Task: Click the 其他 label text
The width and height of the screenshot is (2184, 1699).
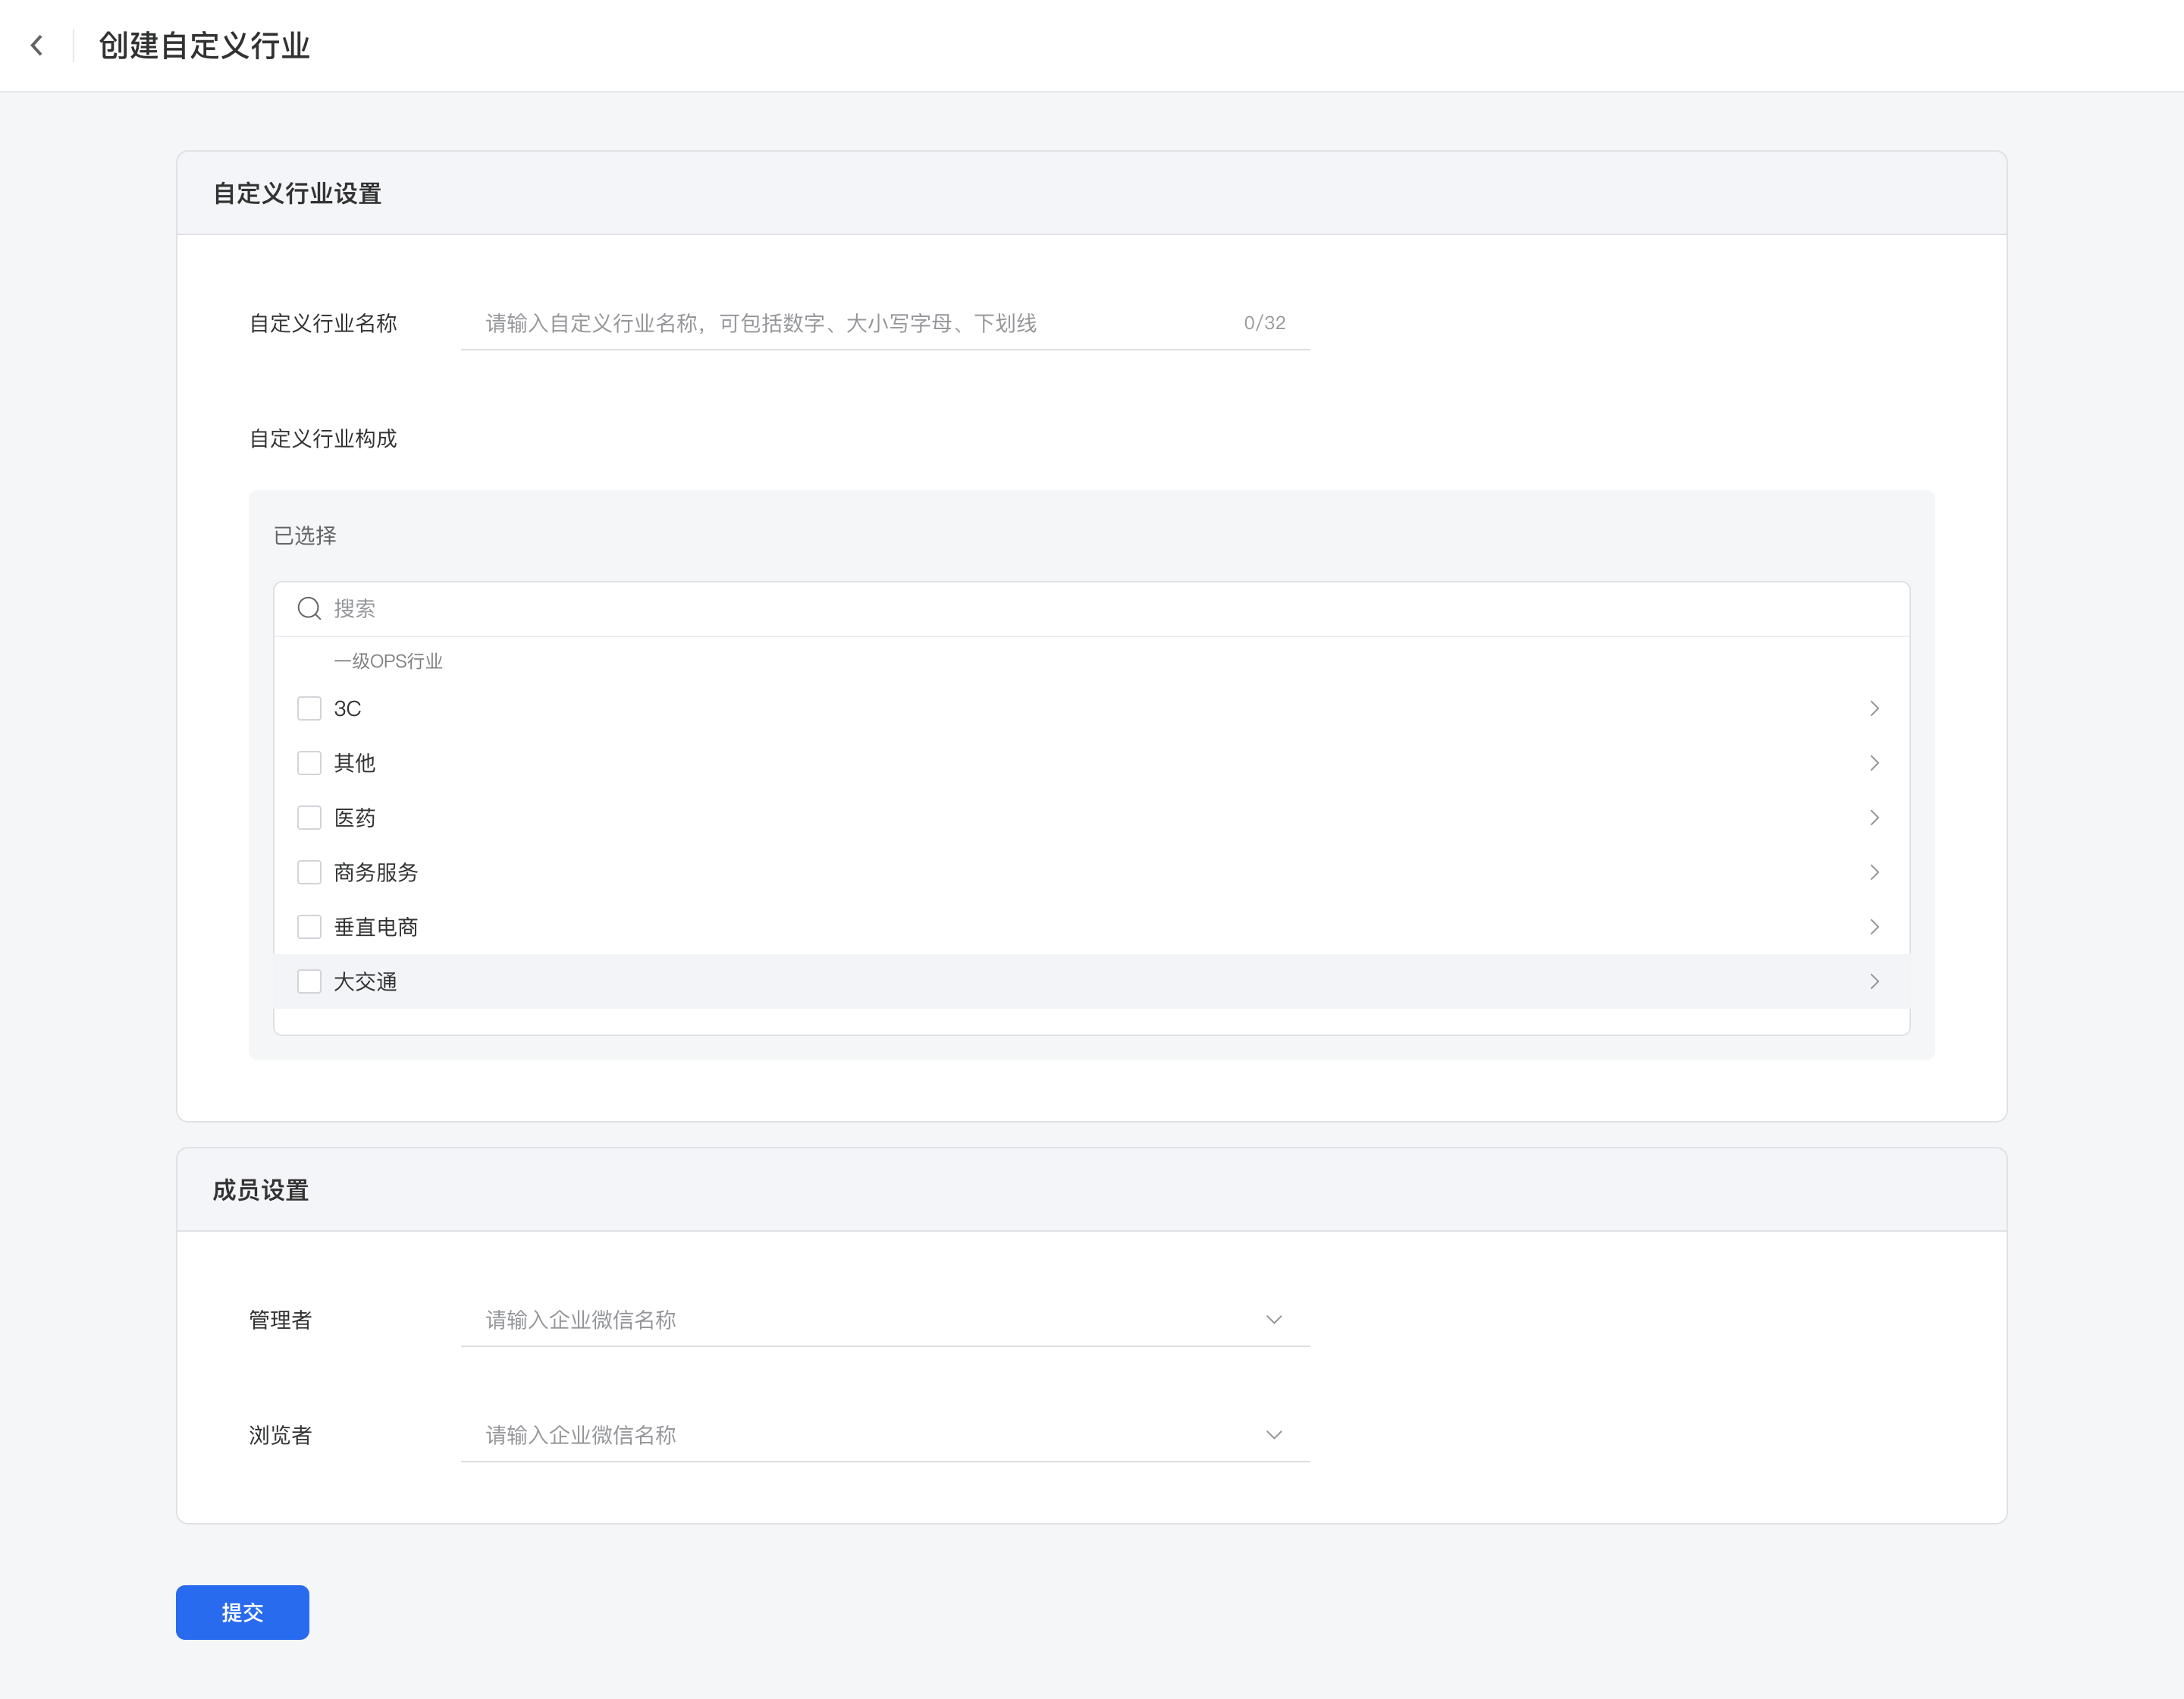Action: coord(354,763)
